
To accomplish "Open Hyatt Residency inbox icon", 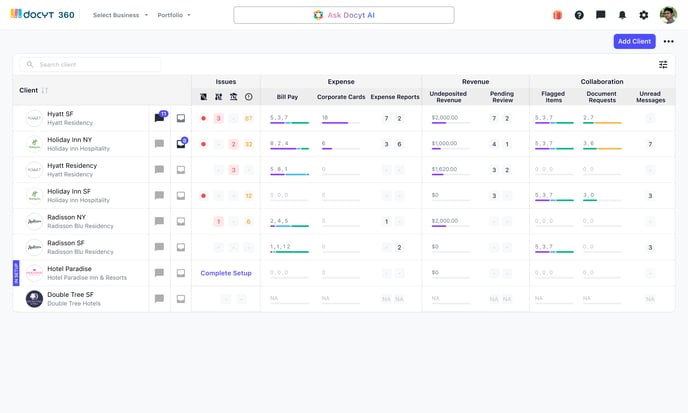I will (x=181, y=169).
